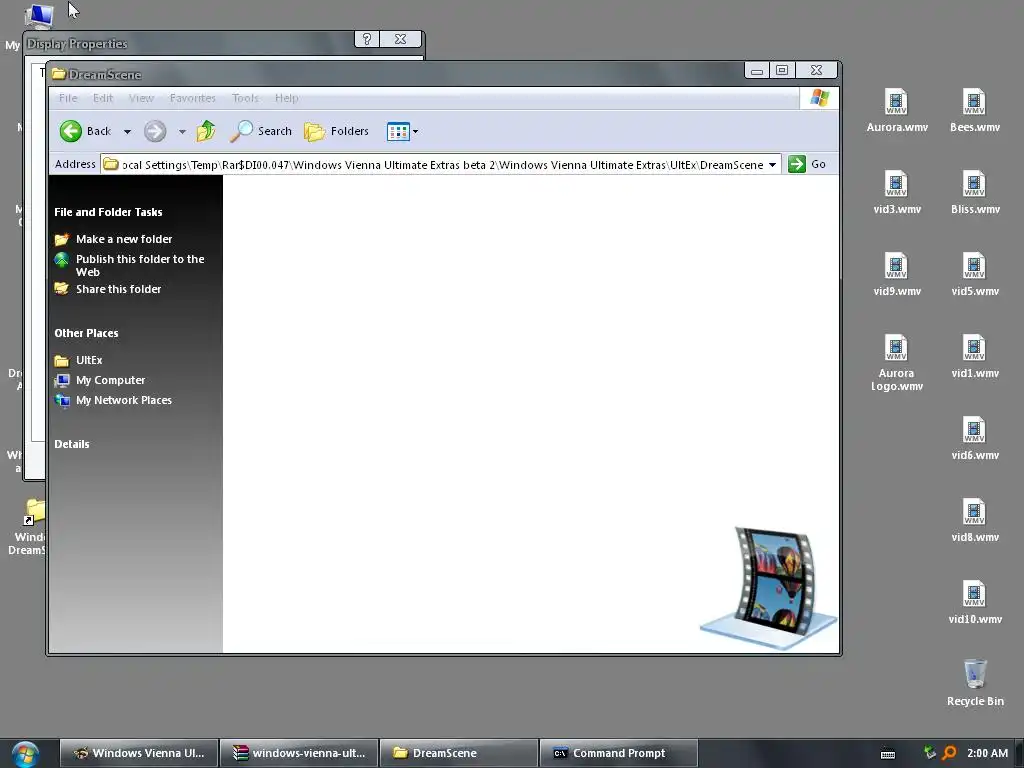Switch to Command Prompt taskbar button

click(618, 753)
